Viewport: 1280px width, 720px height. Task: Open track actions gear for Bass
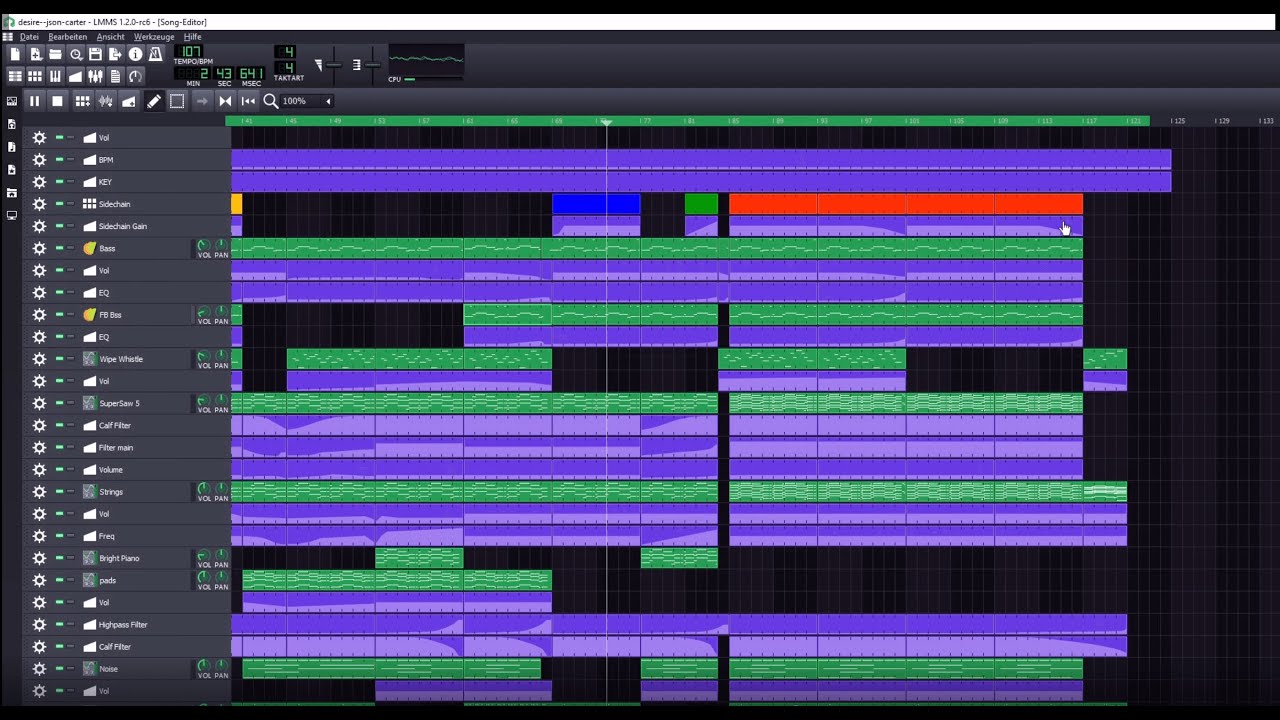[x=39, y=248]
